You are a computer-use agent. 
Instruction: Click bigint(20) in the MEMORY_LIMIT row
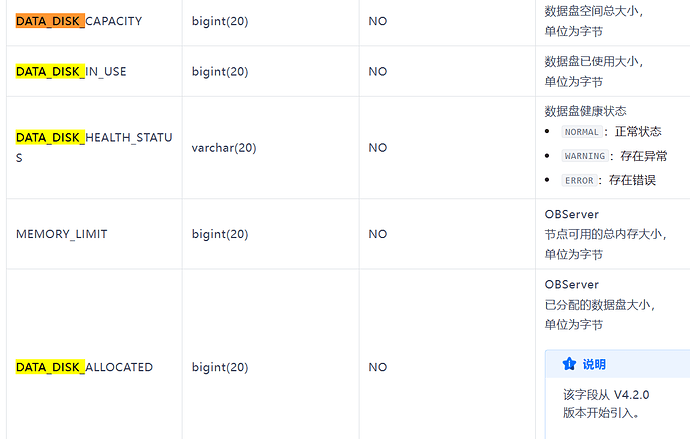[220, 234]
